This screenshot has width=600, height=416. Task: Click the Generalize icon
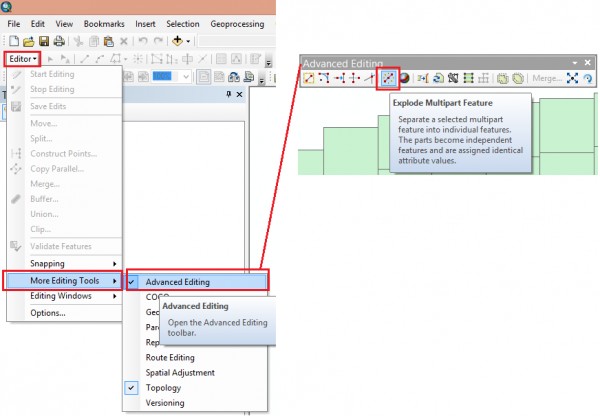(x=502, y=78)
